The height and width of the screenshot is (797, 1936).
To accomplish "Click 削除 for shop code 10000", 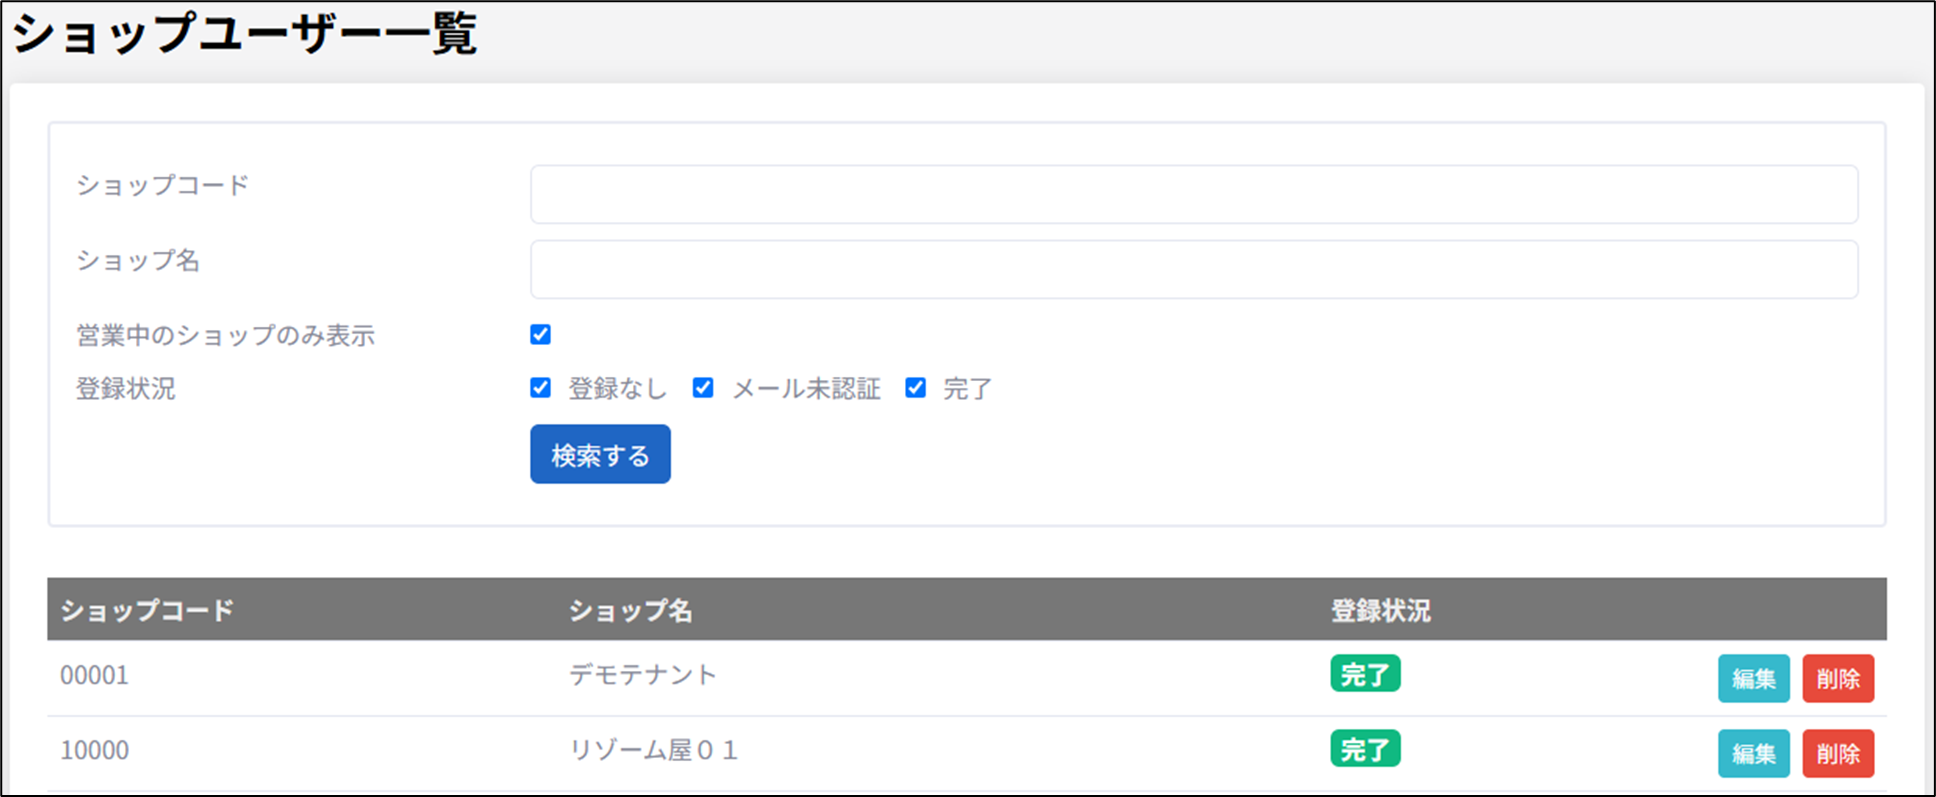I will (x=1837, y=754).
